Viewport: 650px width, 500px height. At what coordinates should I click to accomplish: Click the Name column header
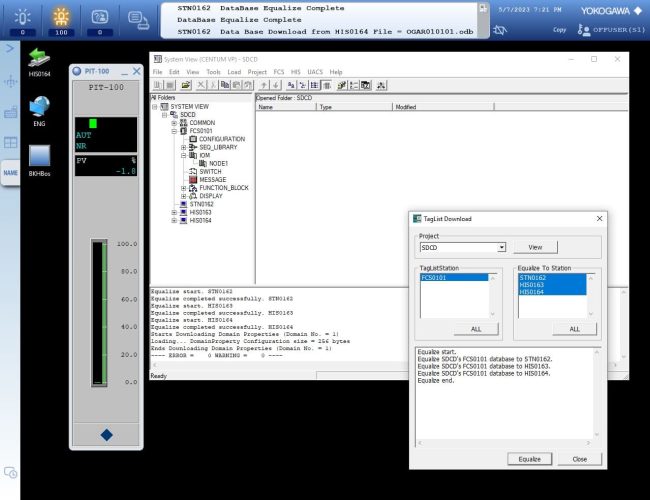click(286, 107)
